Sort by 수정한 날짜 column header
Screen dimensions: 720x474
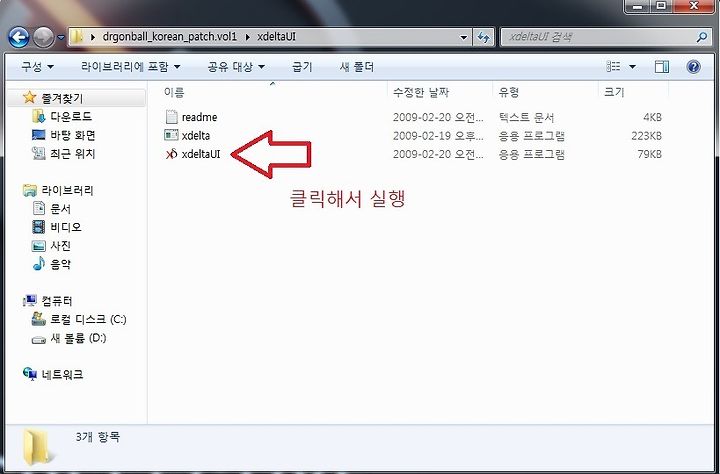click(421, 93)
